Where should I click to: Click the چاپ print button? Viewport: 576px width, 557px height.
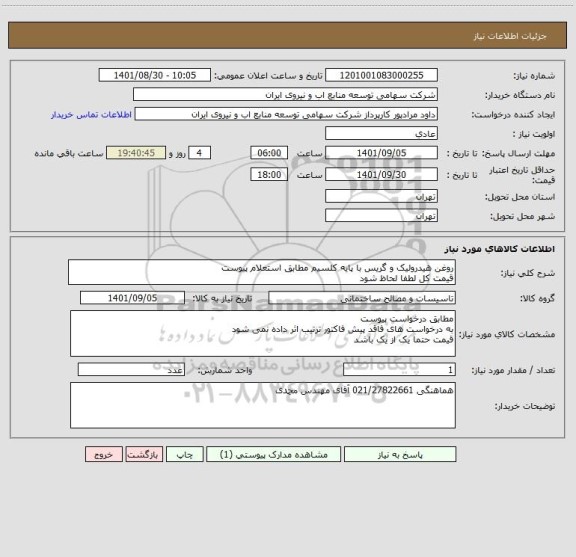(x=184, y=454)
